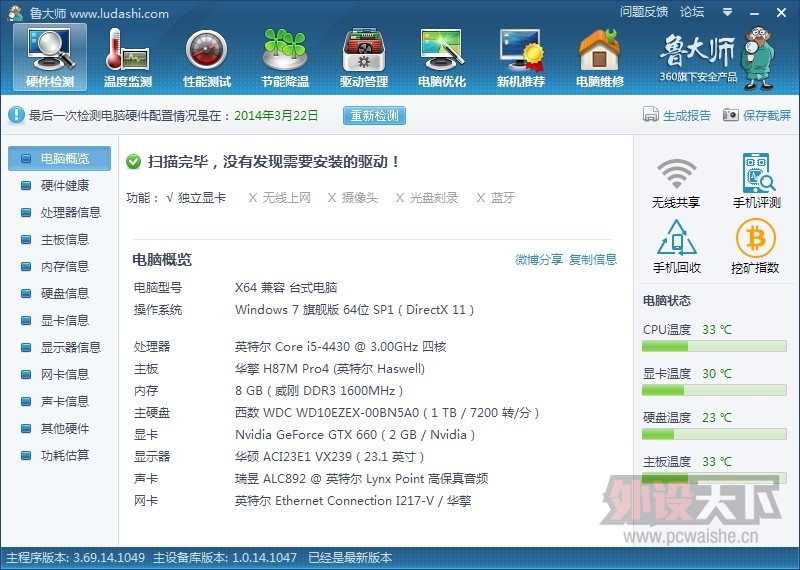Click the 无线共享 WiFi sharing icon
The width and height of the screenshot is (800, 570).
click(x=676, y=173)
